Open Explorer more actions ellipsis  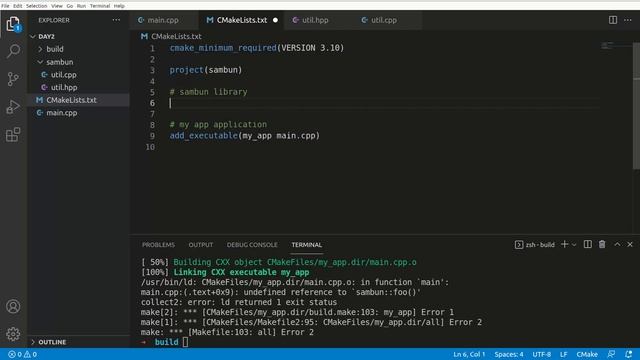coord(116,20)
